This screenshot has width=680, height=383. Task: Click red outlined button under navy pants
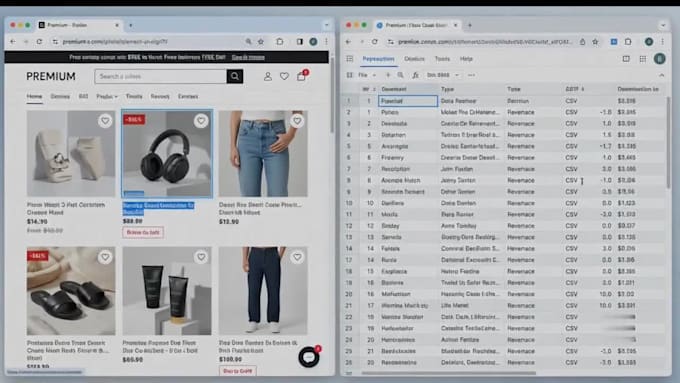tap(237, 371)
